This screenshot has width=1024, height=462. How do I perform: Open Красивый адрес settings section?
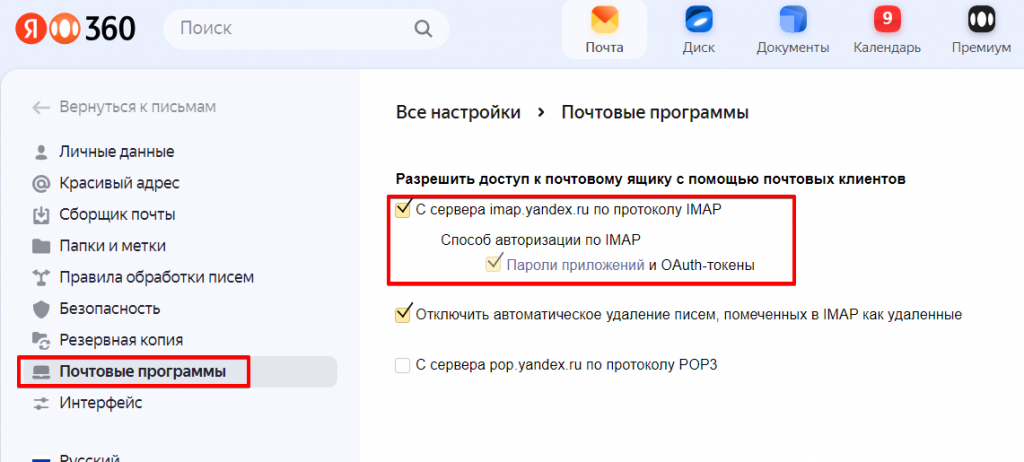[119, 184]
